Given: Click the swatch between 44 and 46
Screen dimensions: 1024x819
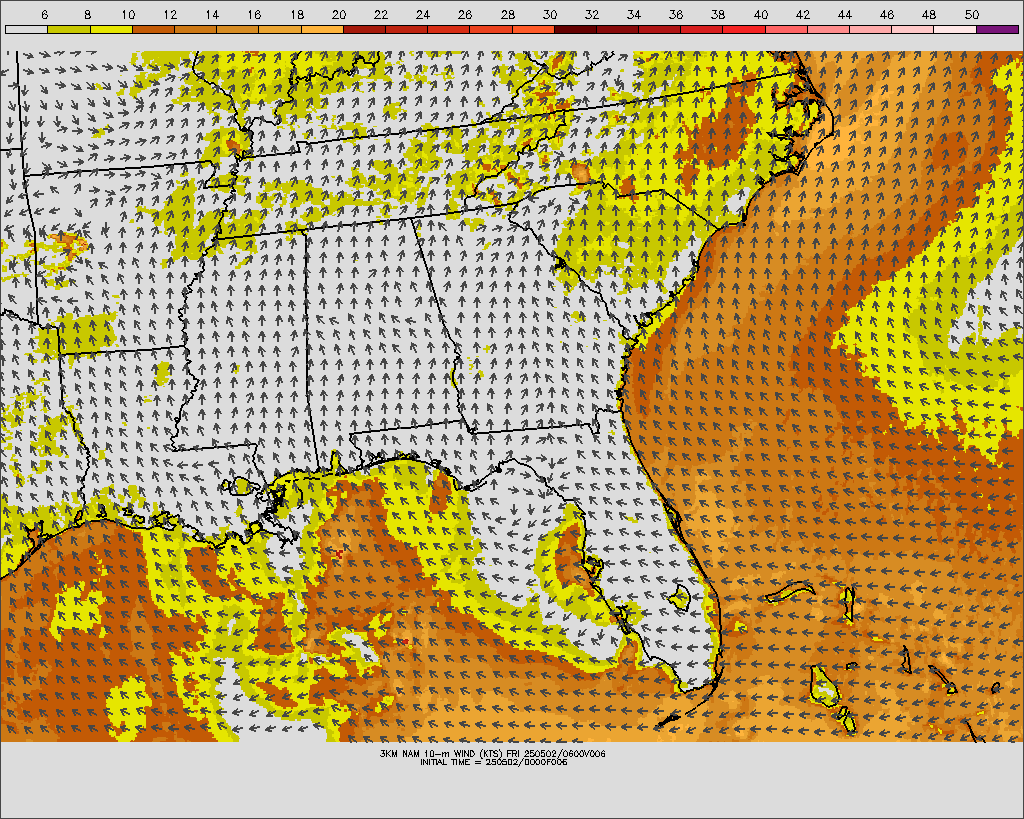Looking at the screenshot, I should coord(871,29).
